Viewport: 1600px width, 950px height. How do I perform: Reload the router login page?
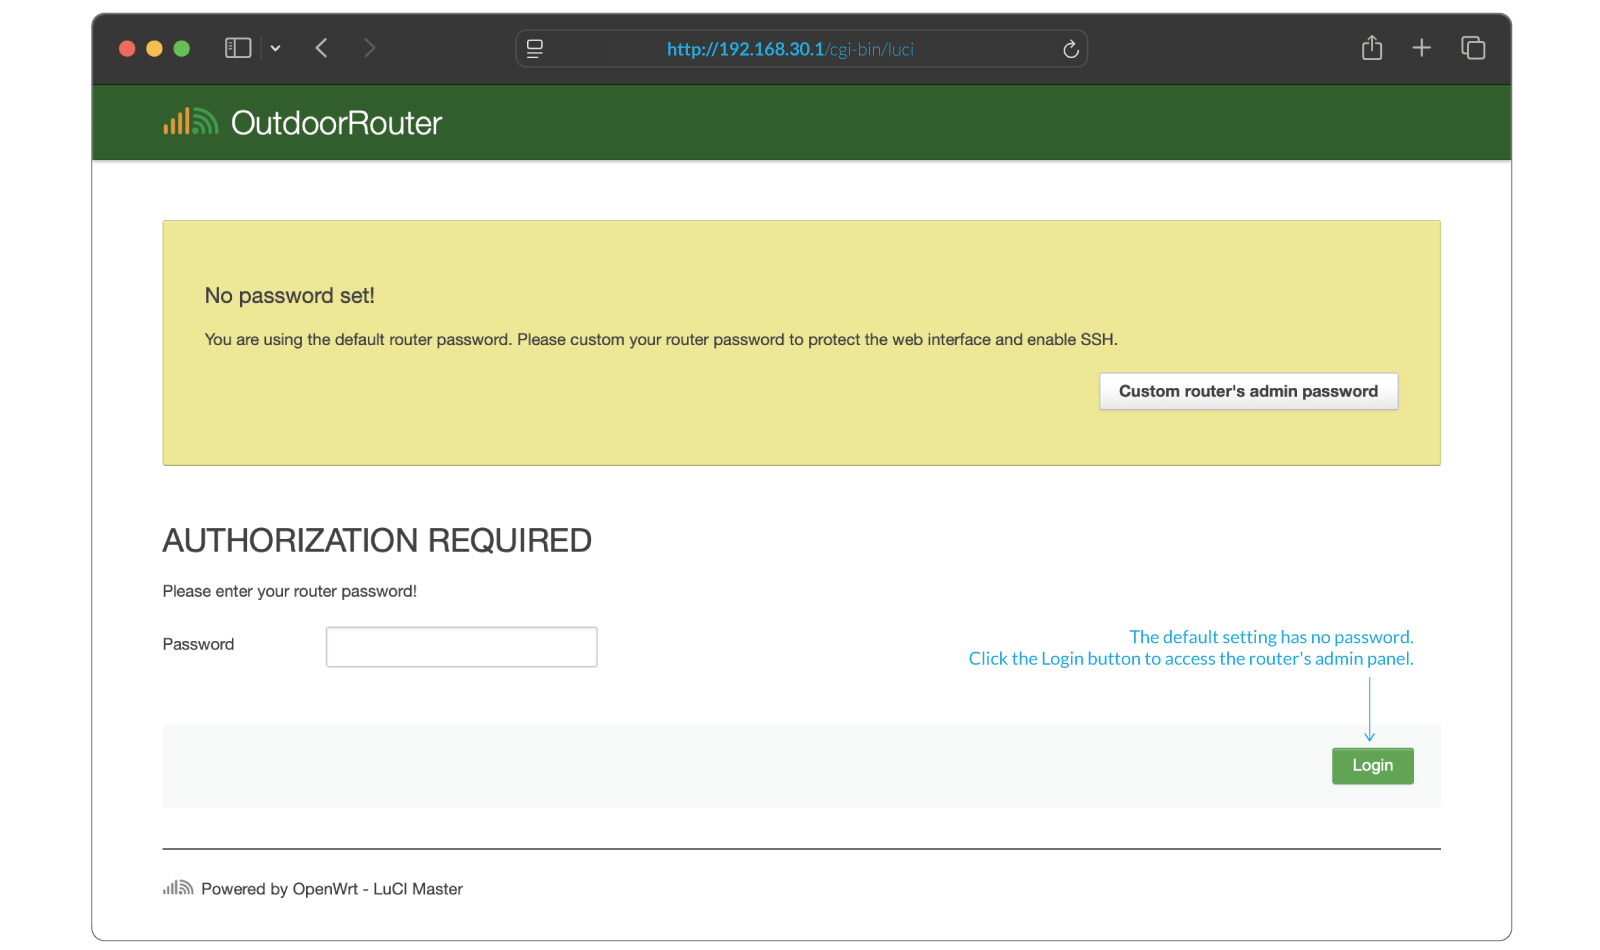click(x=1070, y=49)
